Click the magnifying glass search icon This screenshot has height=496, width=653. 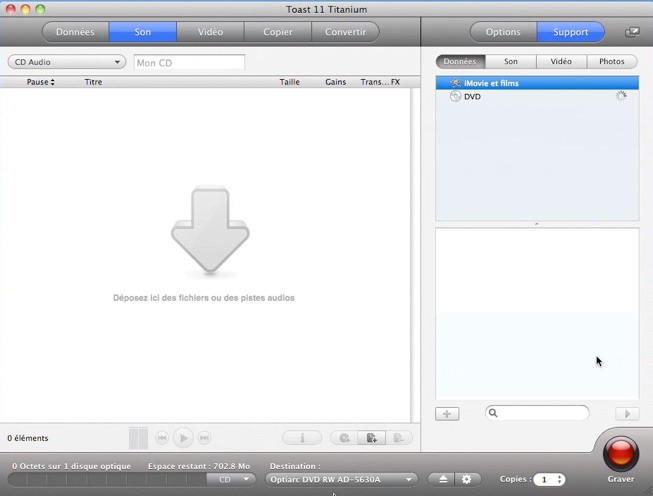[493, 413]
